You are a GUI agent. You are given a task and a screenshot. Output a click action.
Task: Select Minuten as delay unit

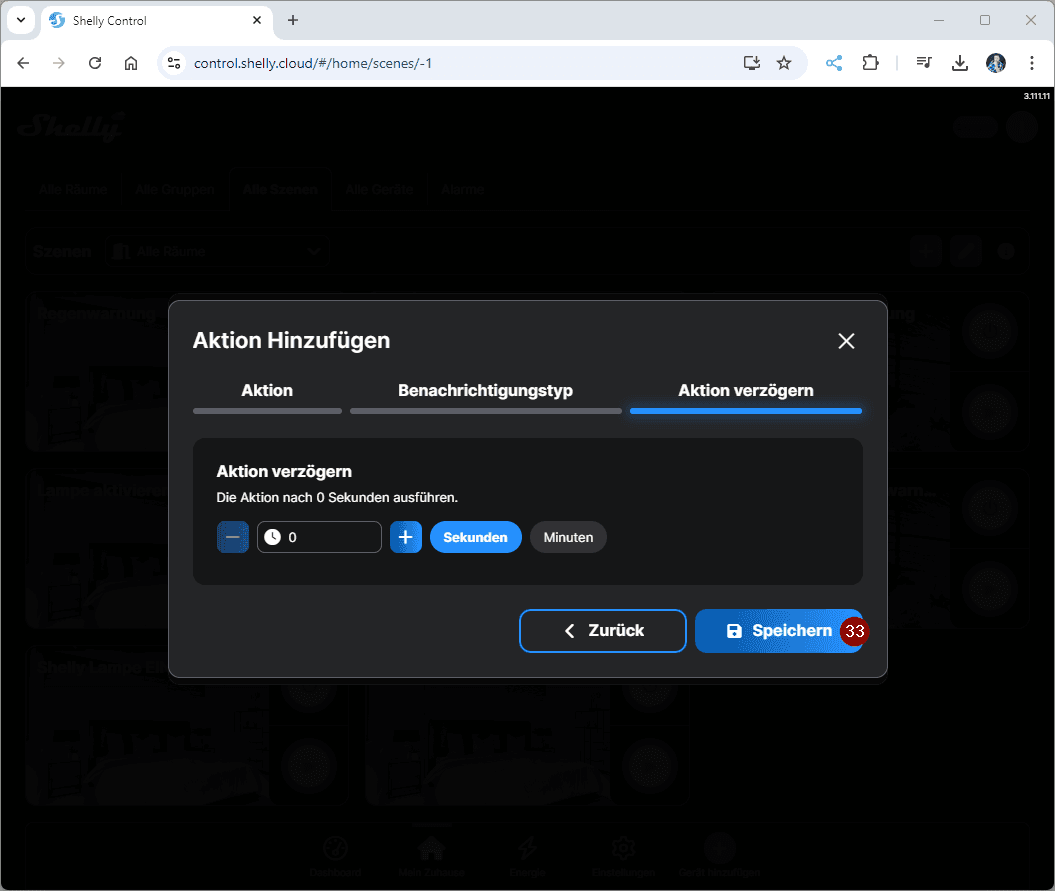click(568, 537)
